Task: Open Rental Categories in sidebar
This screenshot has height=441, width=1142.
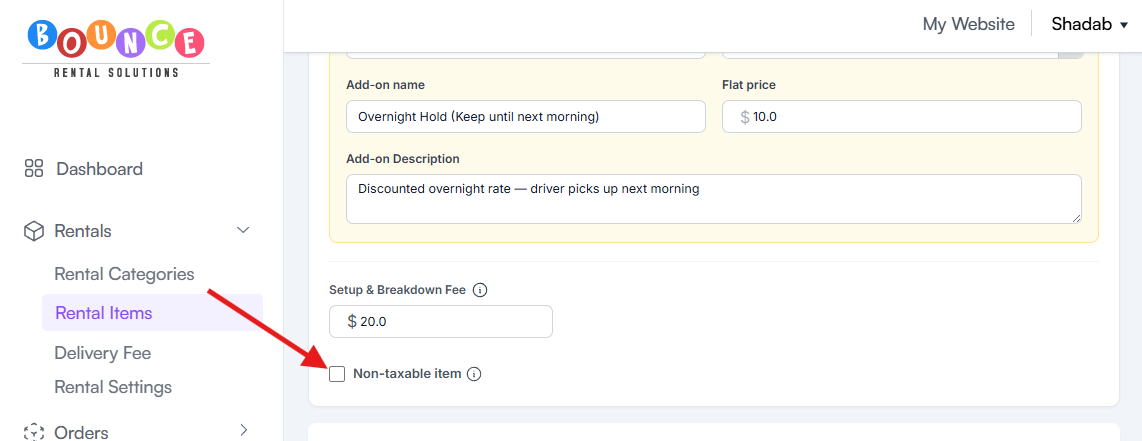Action: coord(125,274)
